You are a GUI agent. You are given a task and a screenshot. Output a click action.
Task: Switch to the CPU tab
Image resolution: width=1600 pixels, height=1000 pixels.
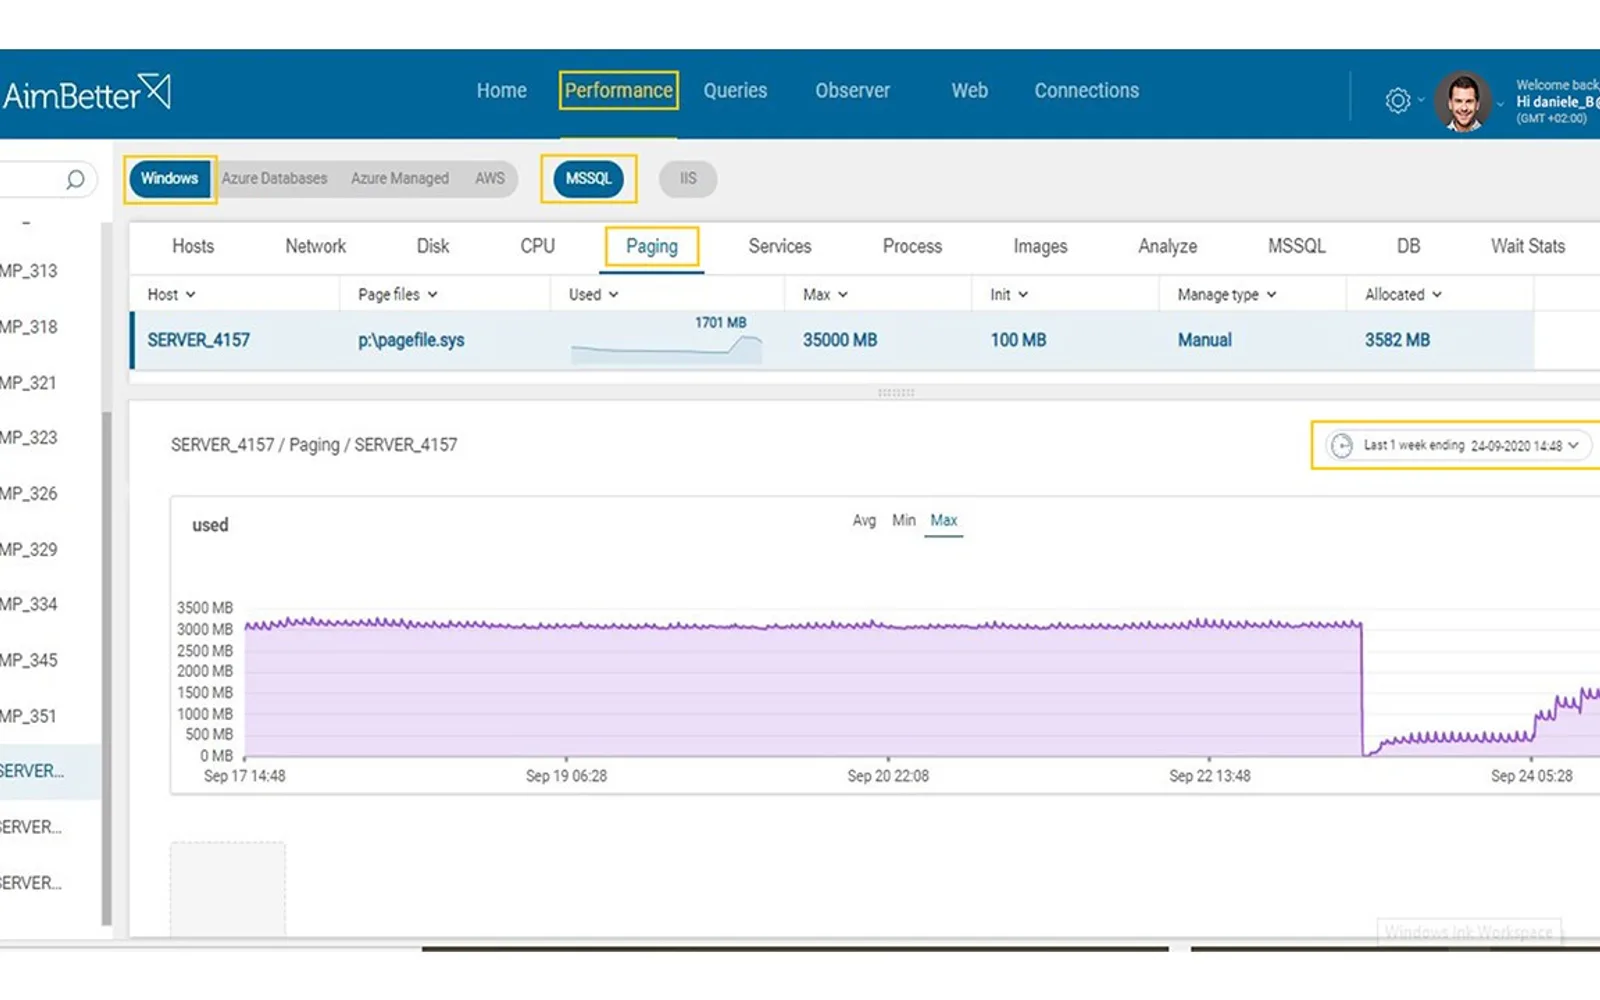537,246
